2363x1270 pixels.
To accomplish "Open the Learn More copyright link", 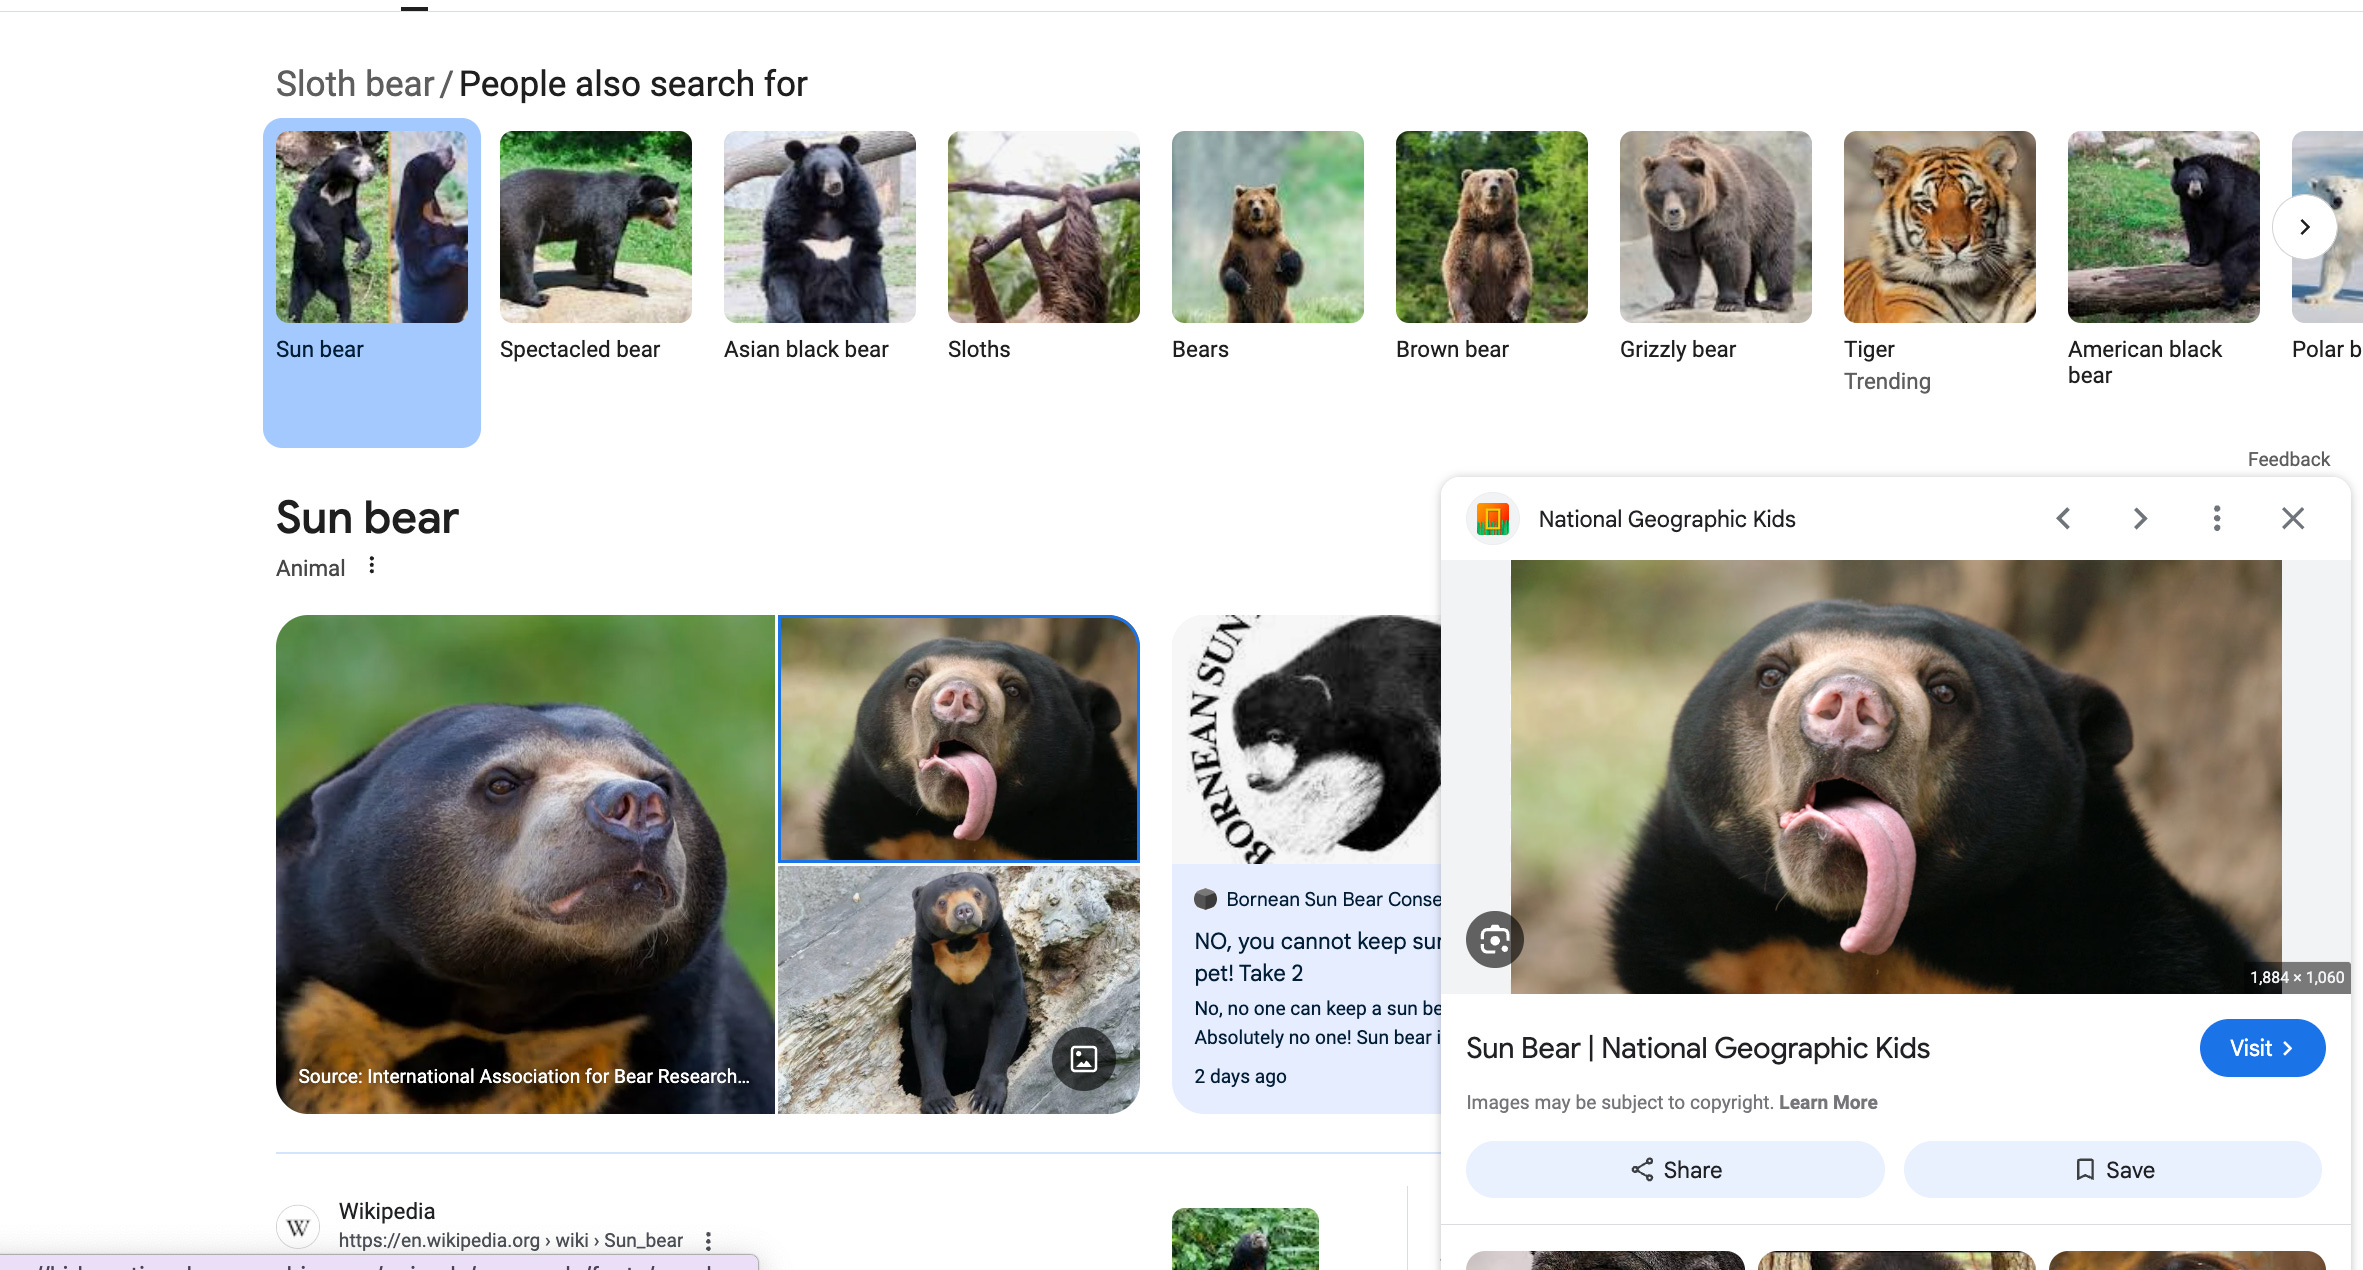I will [x=1827, y=1102].
